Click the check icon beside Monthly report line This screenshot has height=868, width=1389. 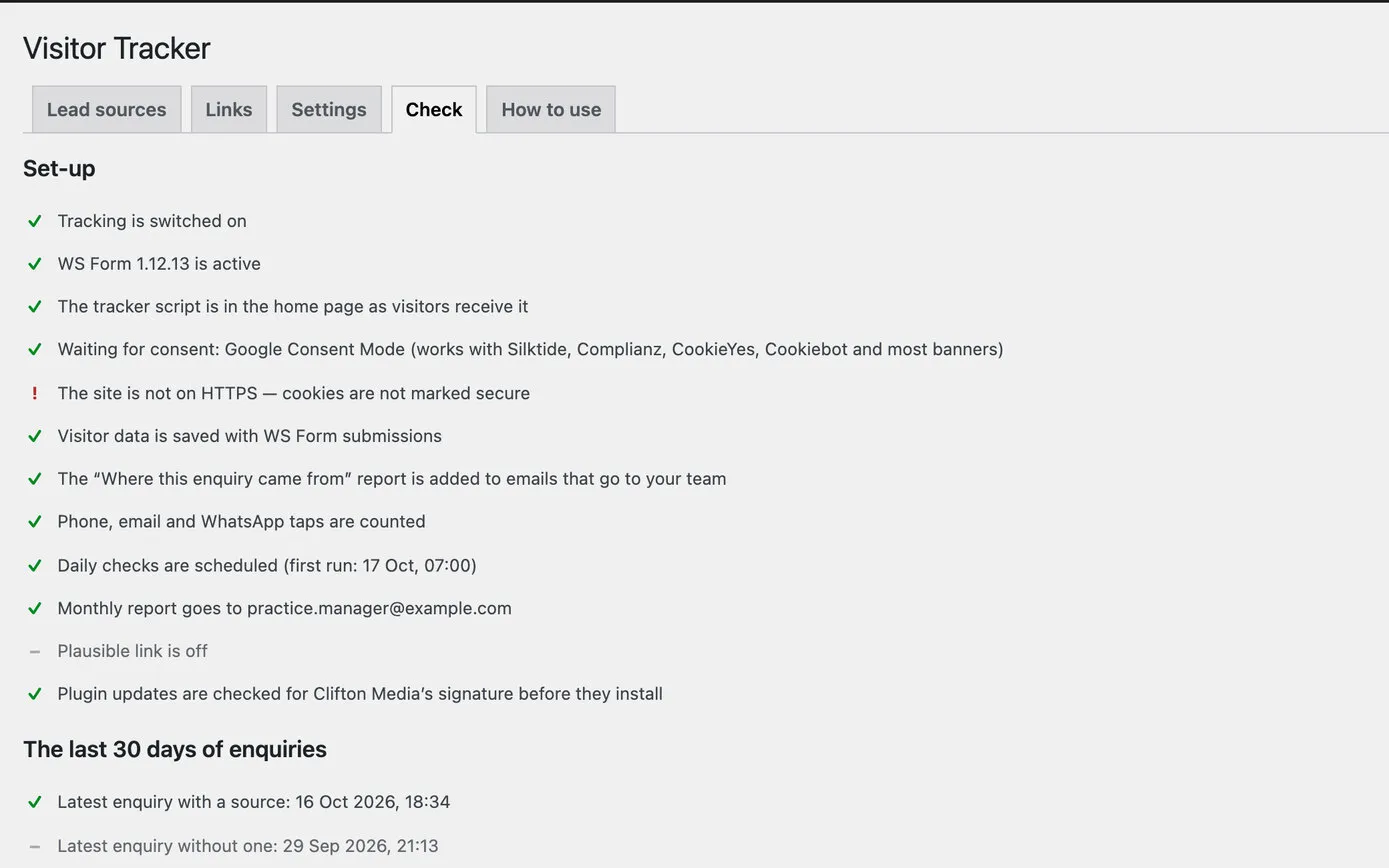click(x=35, y=609)
